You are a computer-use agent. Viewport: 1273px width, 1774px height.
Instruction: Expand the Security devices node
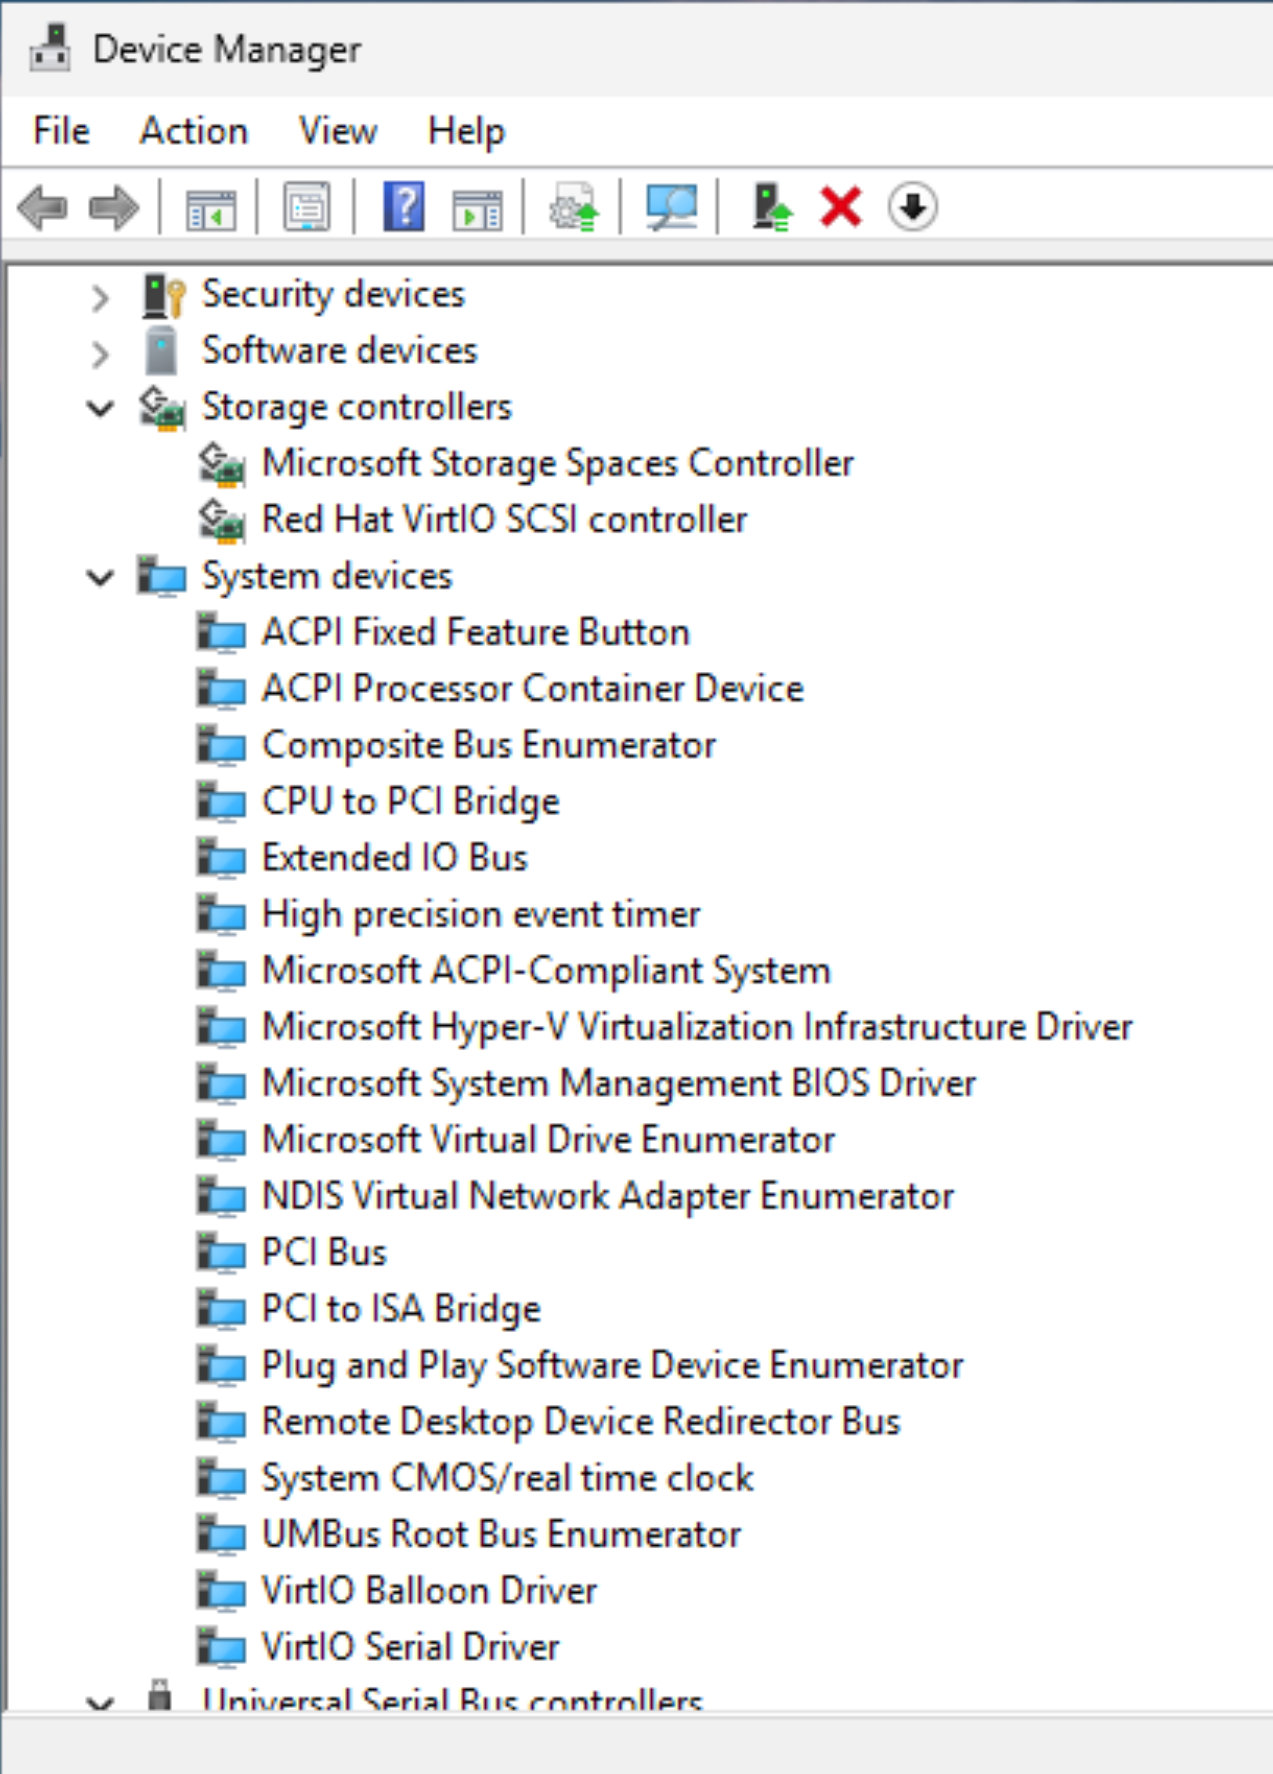[x=100, y=297]
